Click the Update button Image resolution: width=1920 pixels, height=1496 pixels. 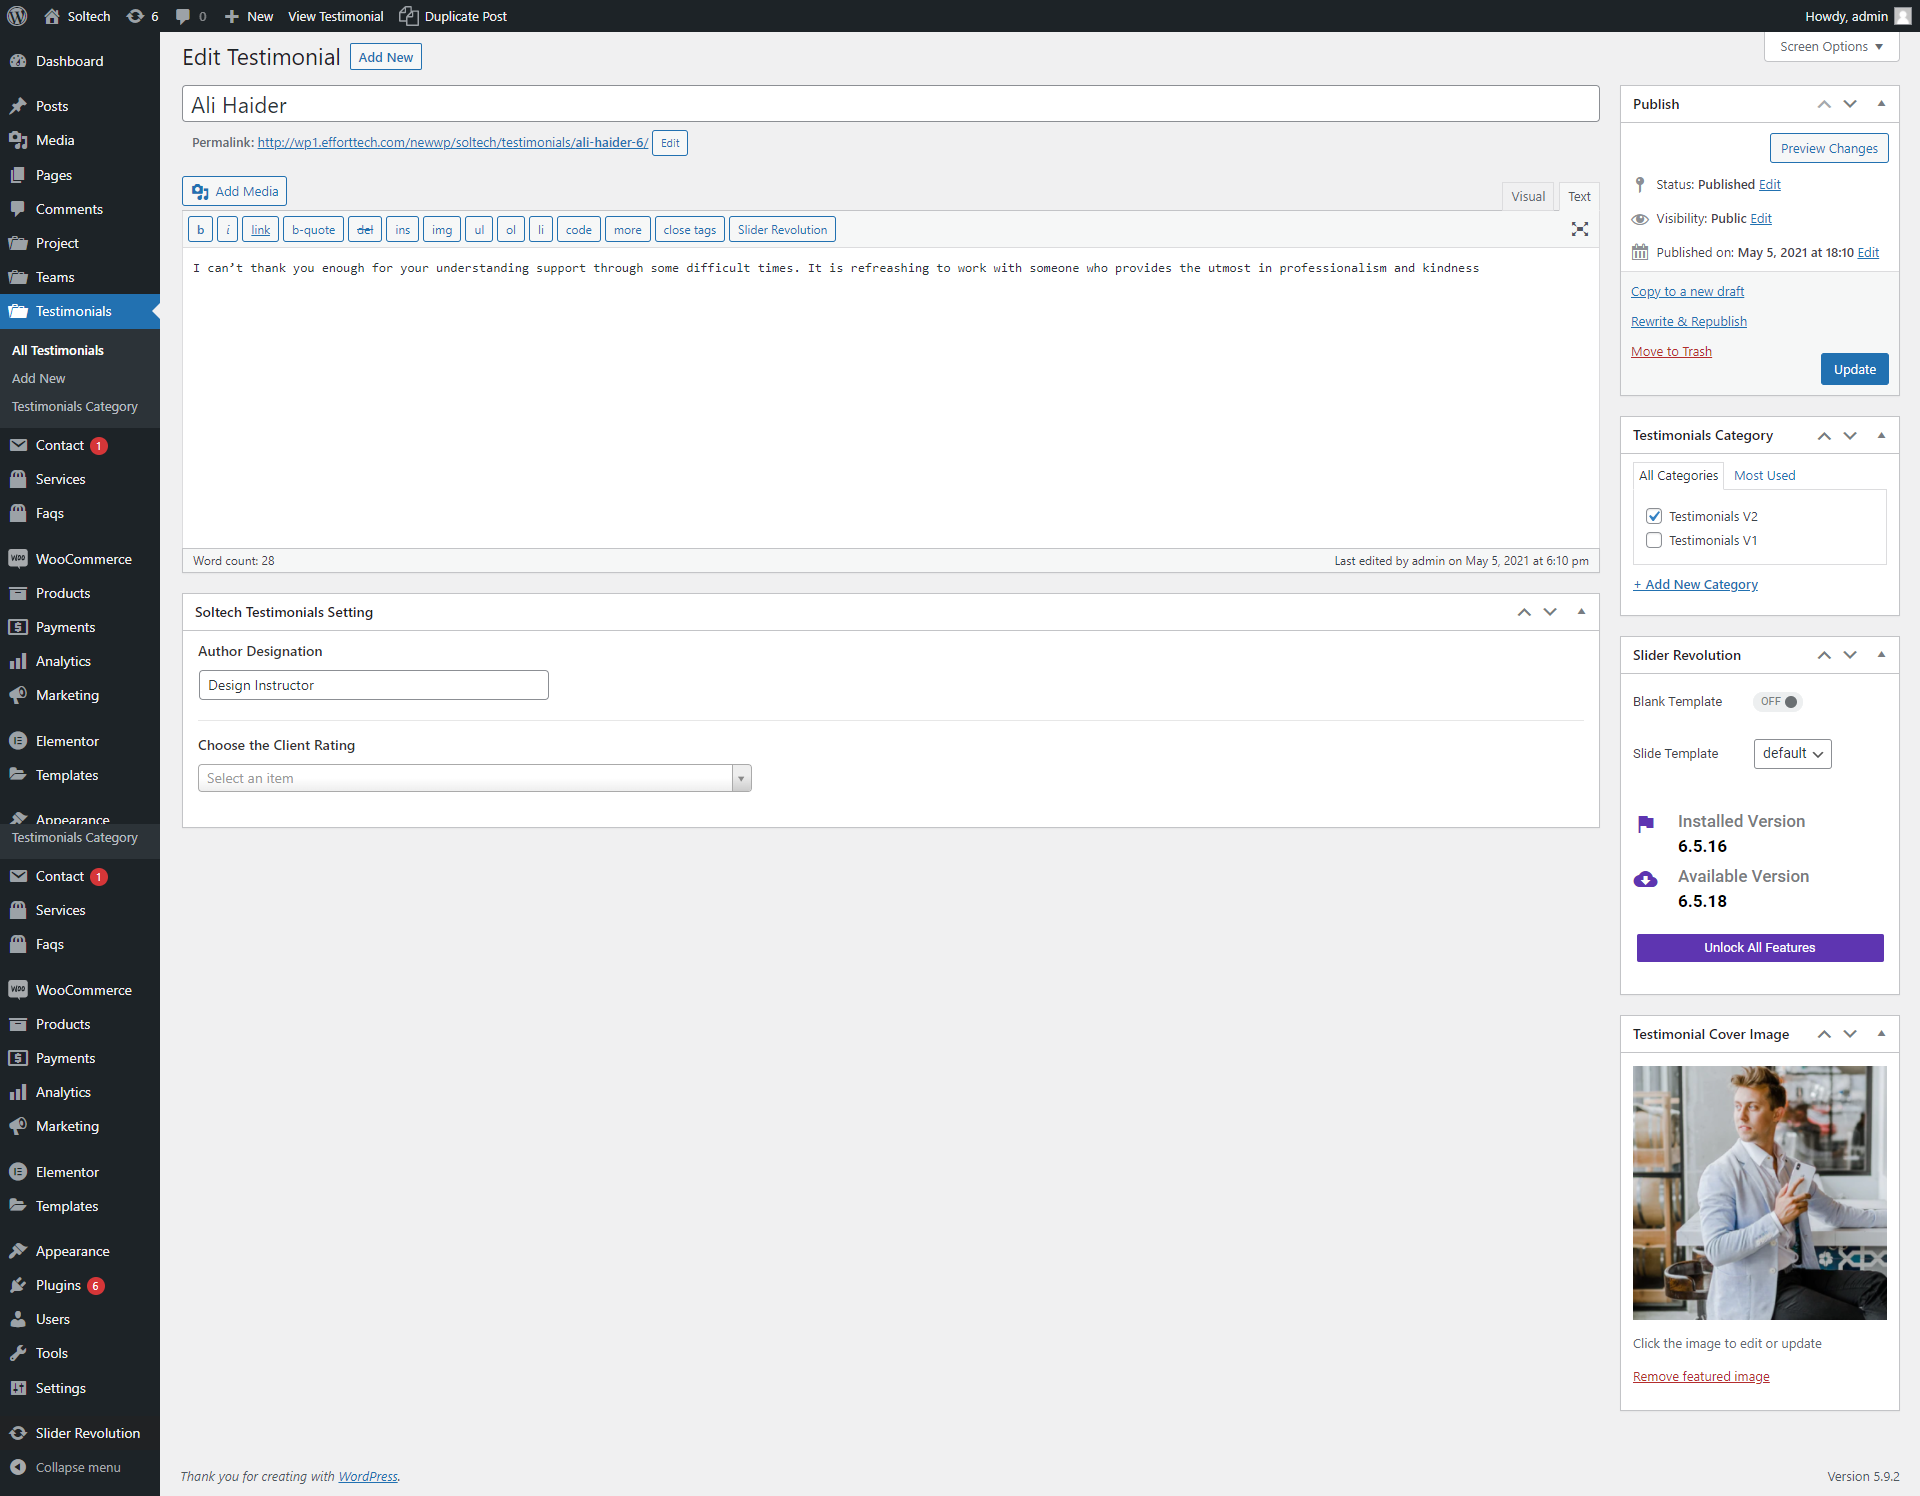[1854, 369]
